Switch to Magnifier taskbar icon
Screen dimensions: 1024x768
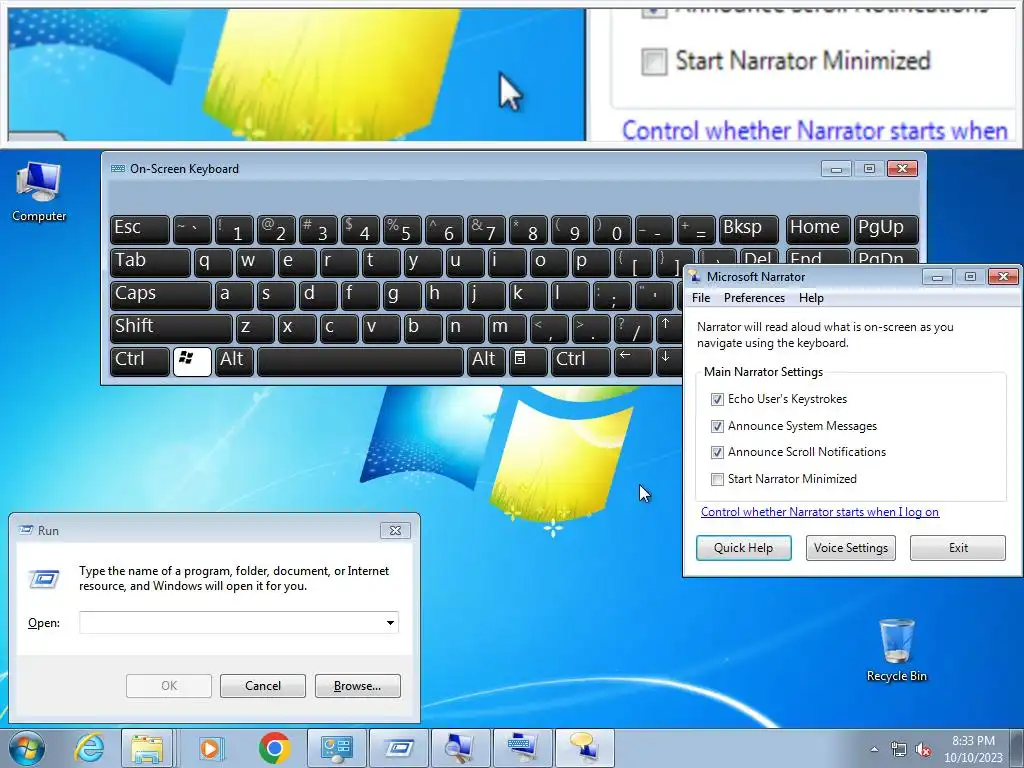(460, 748)
